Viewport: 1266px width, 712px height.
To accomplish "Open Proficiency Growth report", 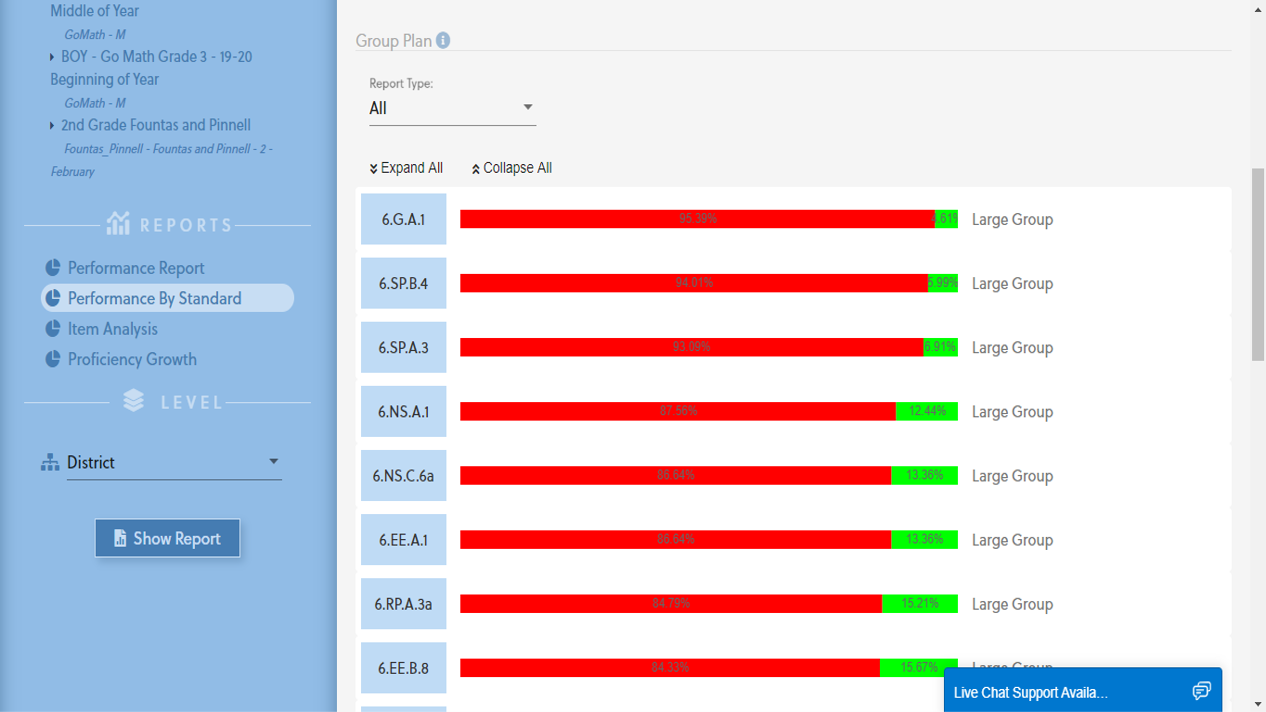I will tap(132, 359).
